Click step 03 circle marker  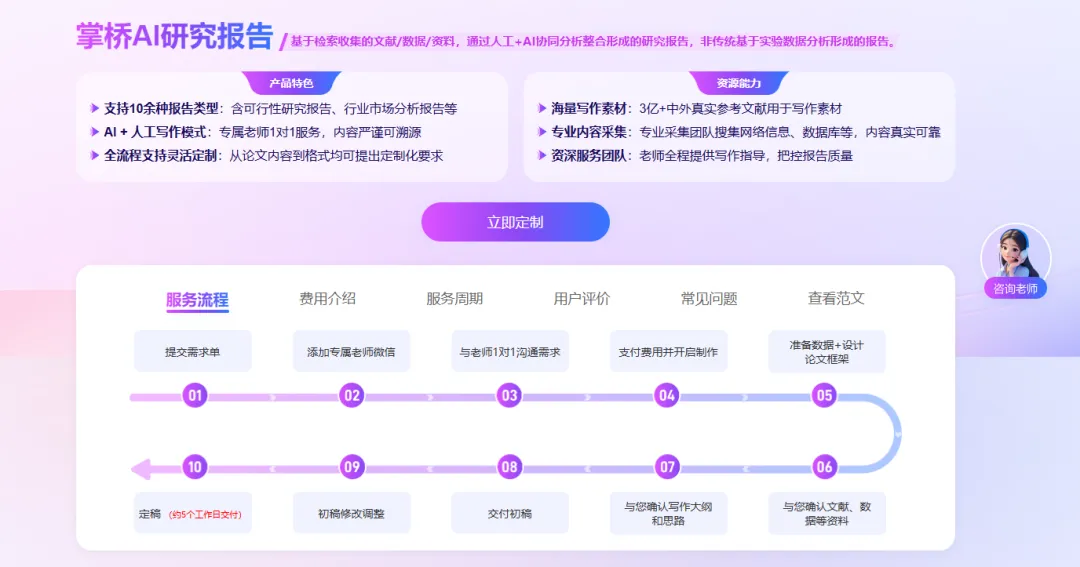pos(509,395)
